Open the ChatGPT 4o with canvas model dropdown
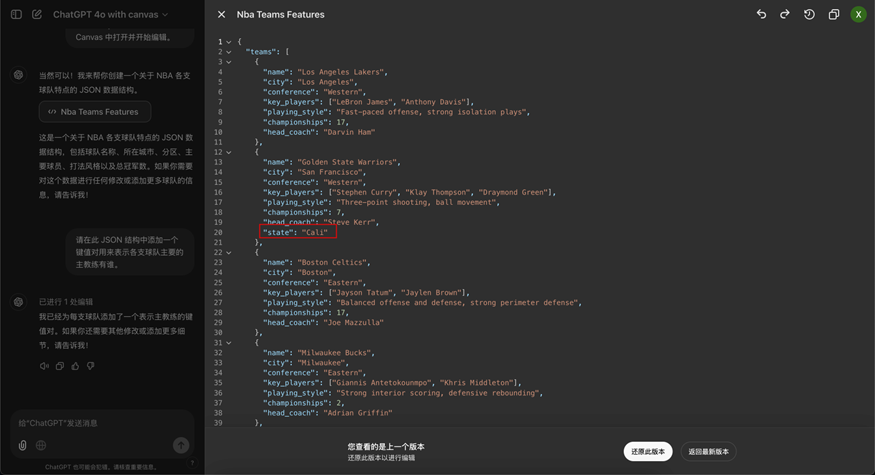 [x=110, y=15]
